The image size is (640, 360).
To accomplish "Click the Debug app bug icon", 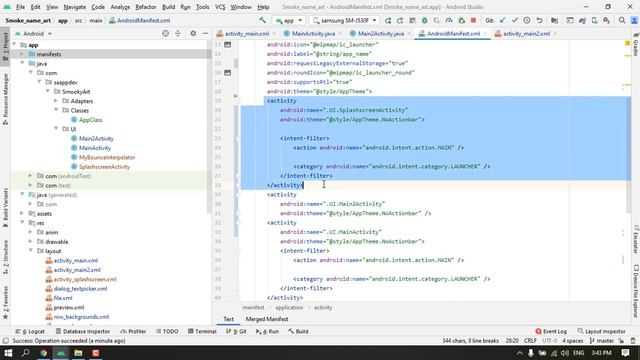I will [x=424, y=20].
